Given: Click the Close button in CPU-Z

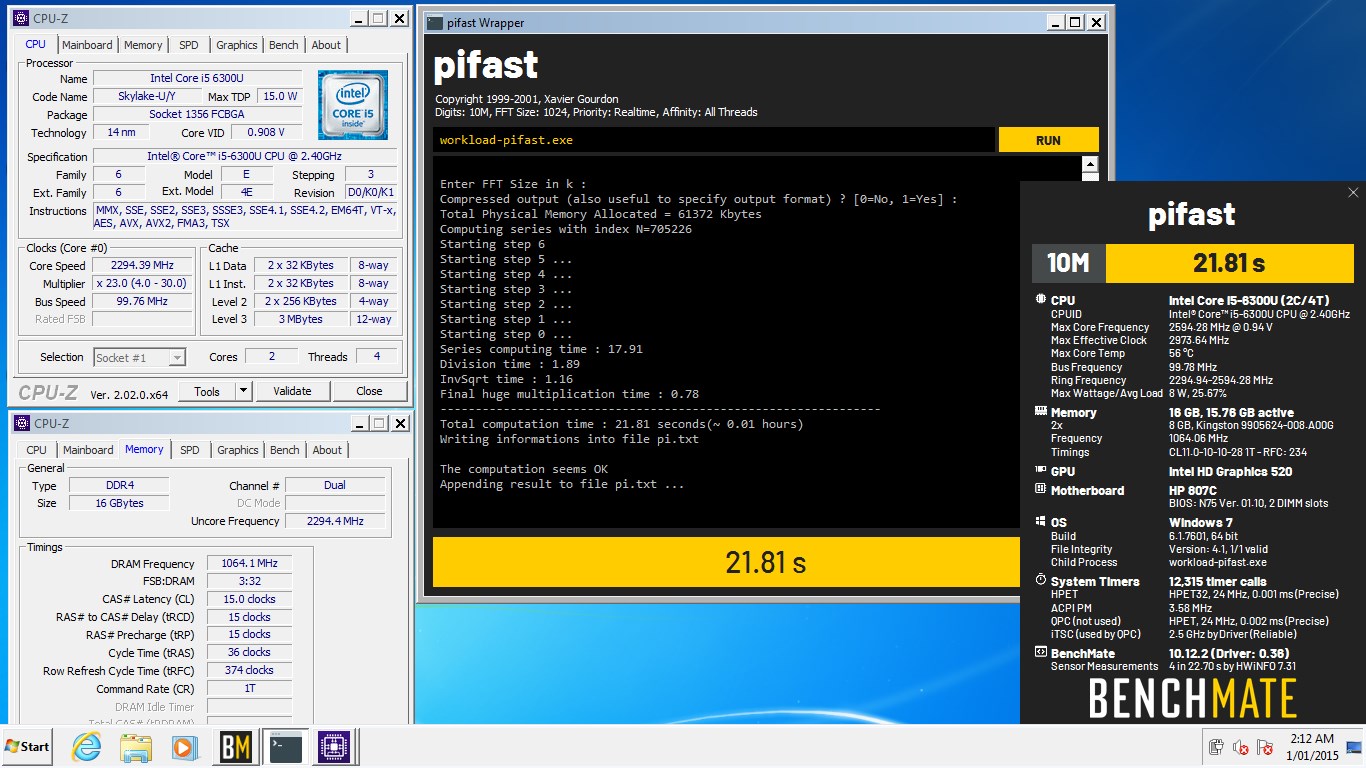Looking at the screenshot, I should (x=369, y=391).
